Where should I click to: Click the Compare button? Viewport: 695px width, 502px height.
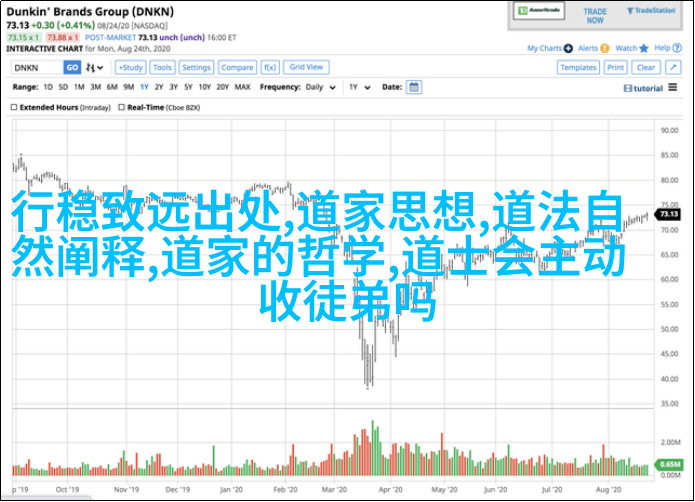tap(237, 68)
